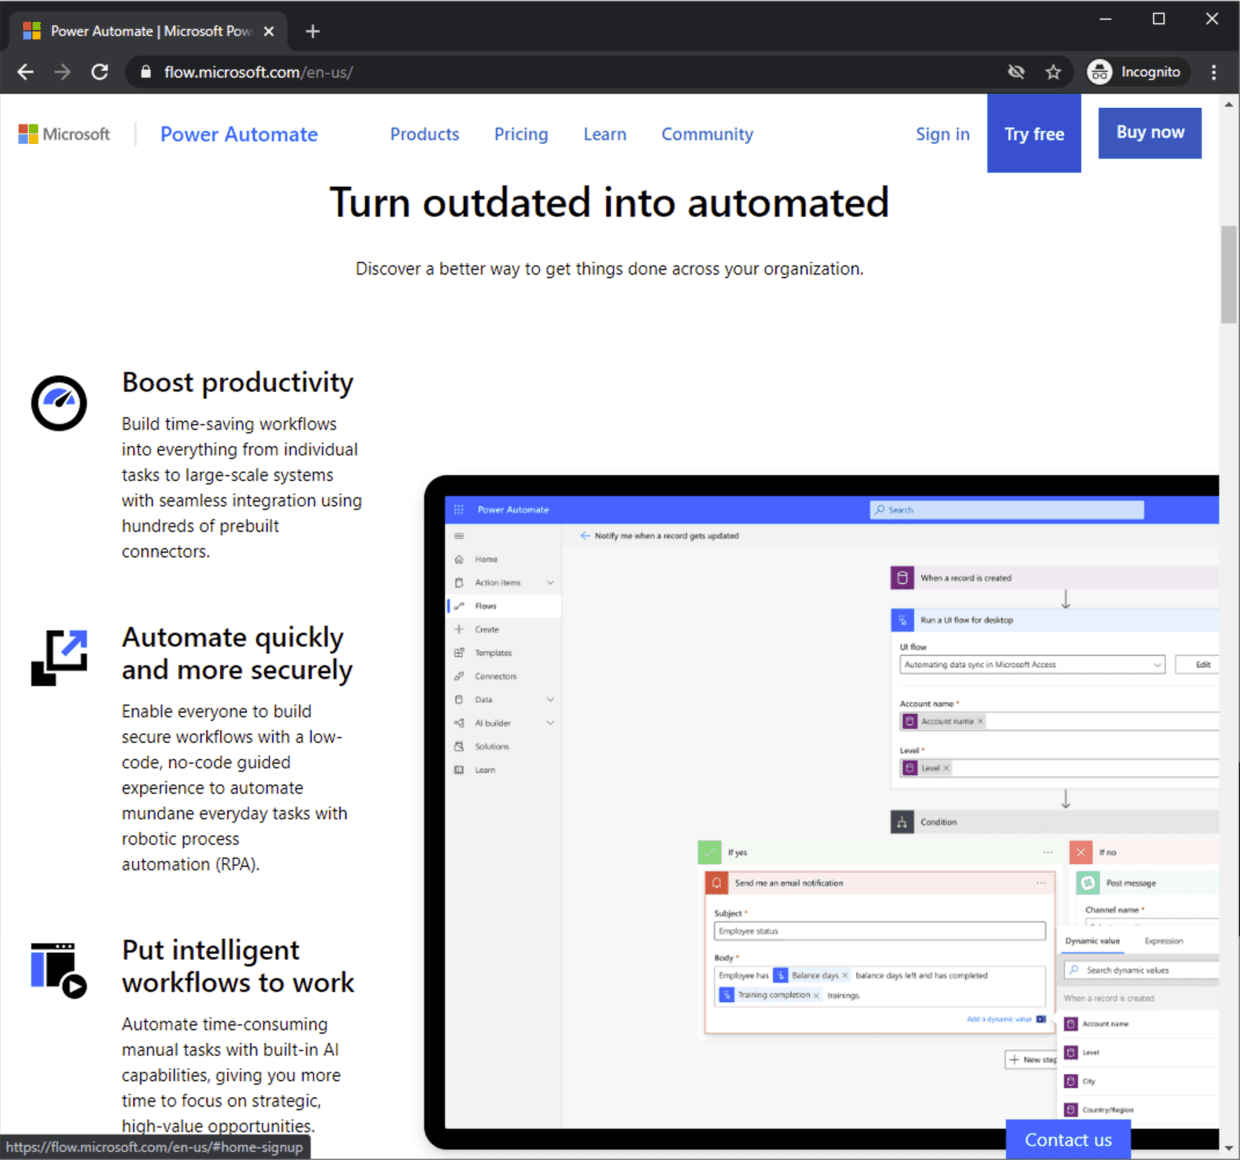The width and height of the screenshot is (1240, 1160).
Task: Click the page vertical scrollbar thumb
Action: click(x=1229, y=275)
